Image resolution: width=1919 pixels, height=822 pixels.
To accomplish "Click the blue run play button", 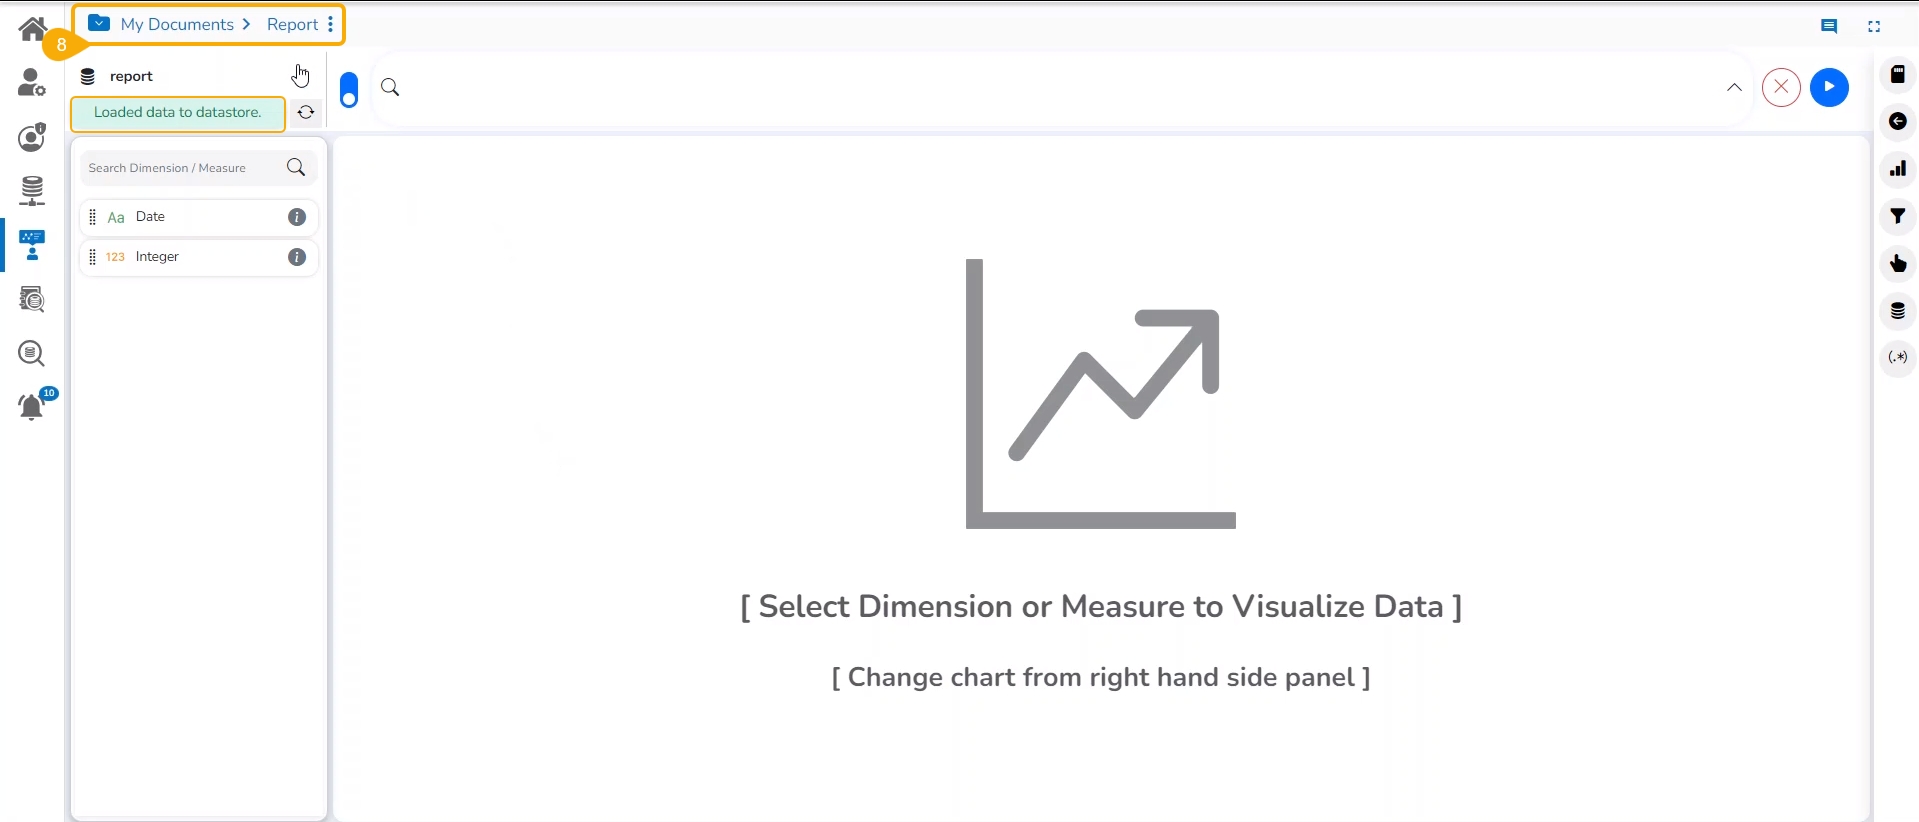I will pyautogui.click(x=1830, y=87).
